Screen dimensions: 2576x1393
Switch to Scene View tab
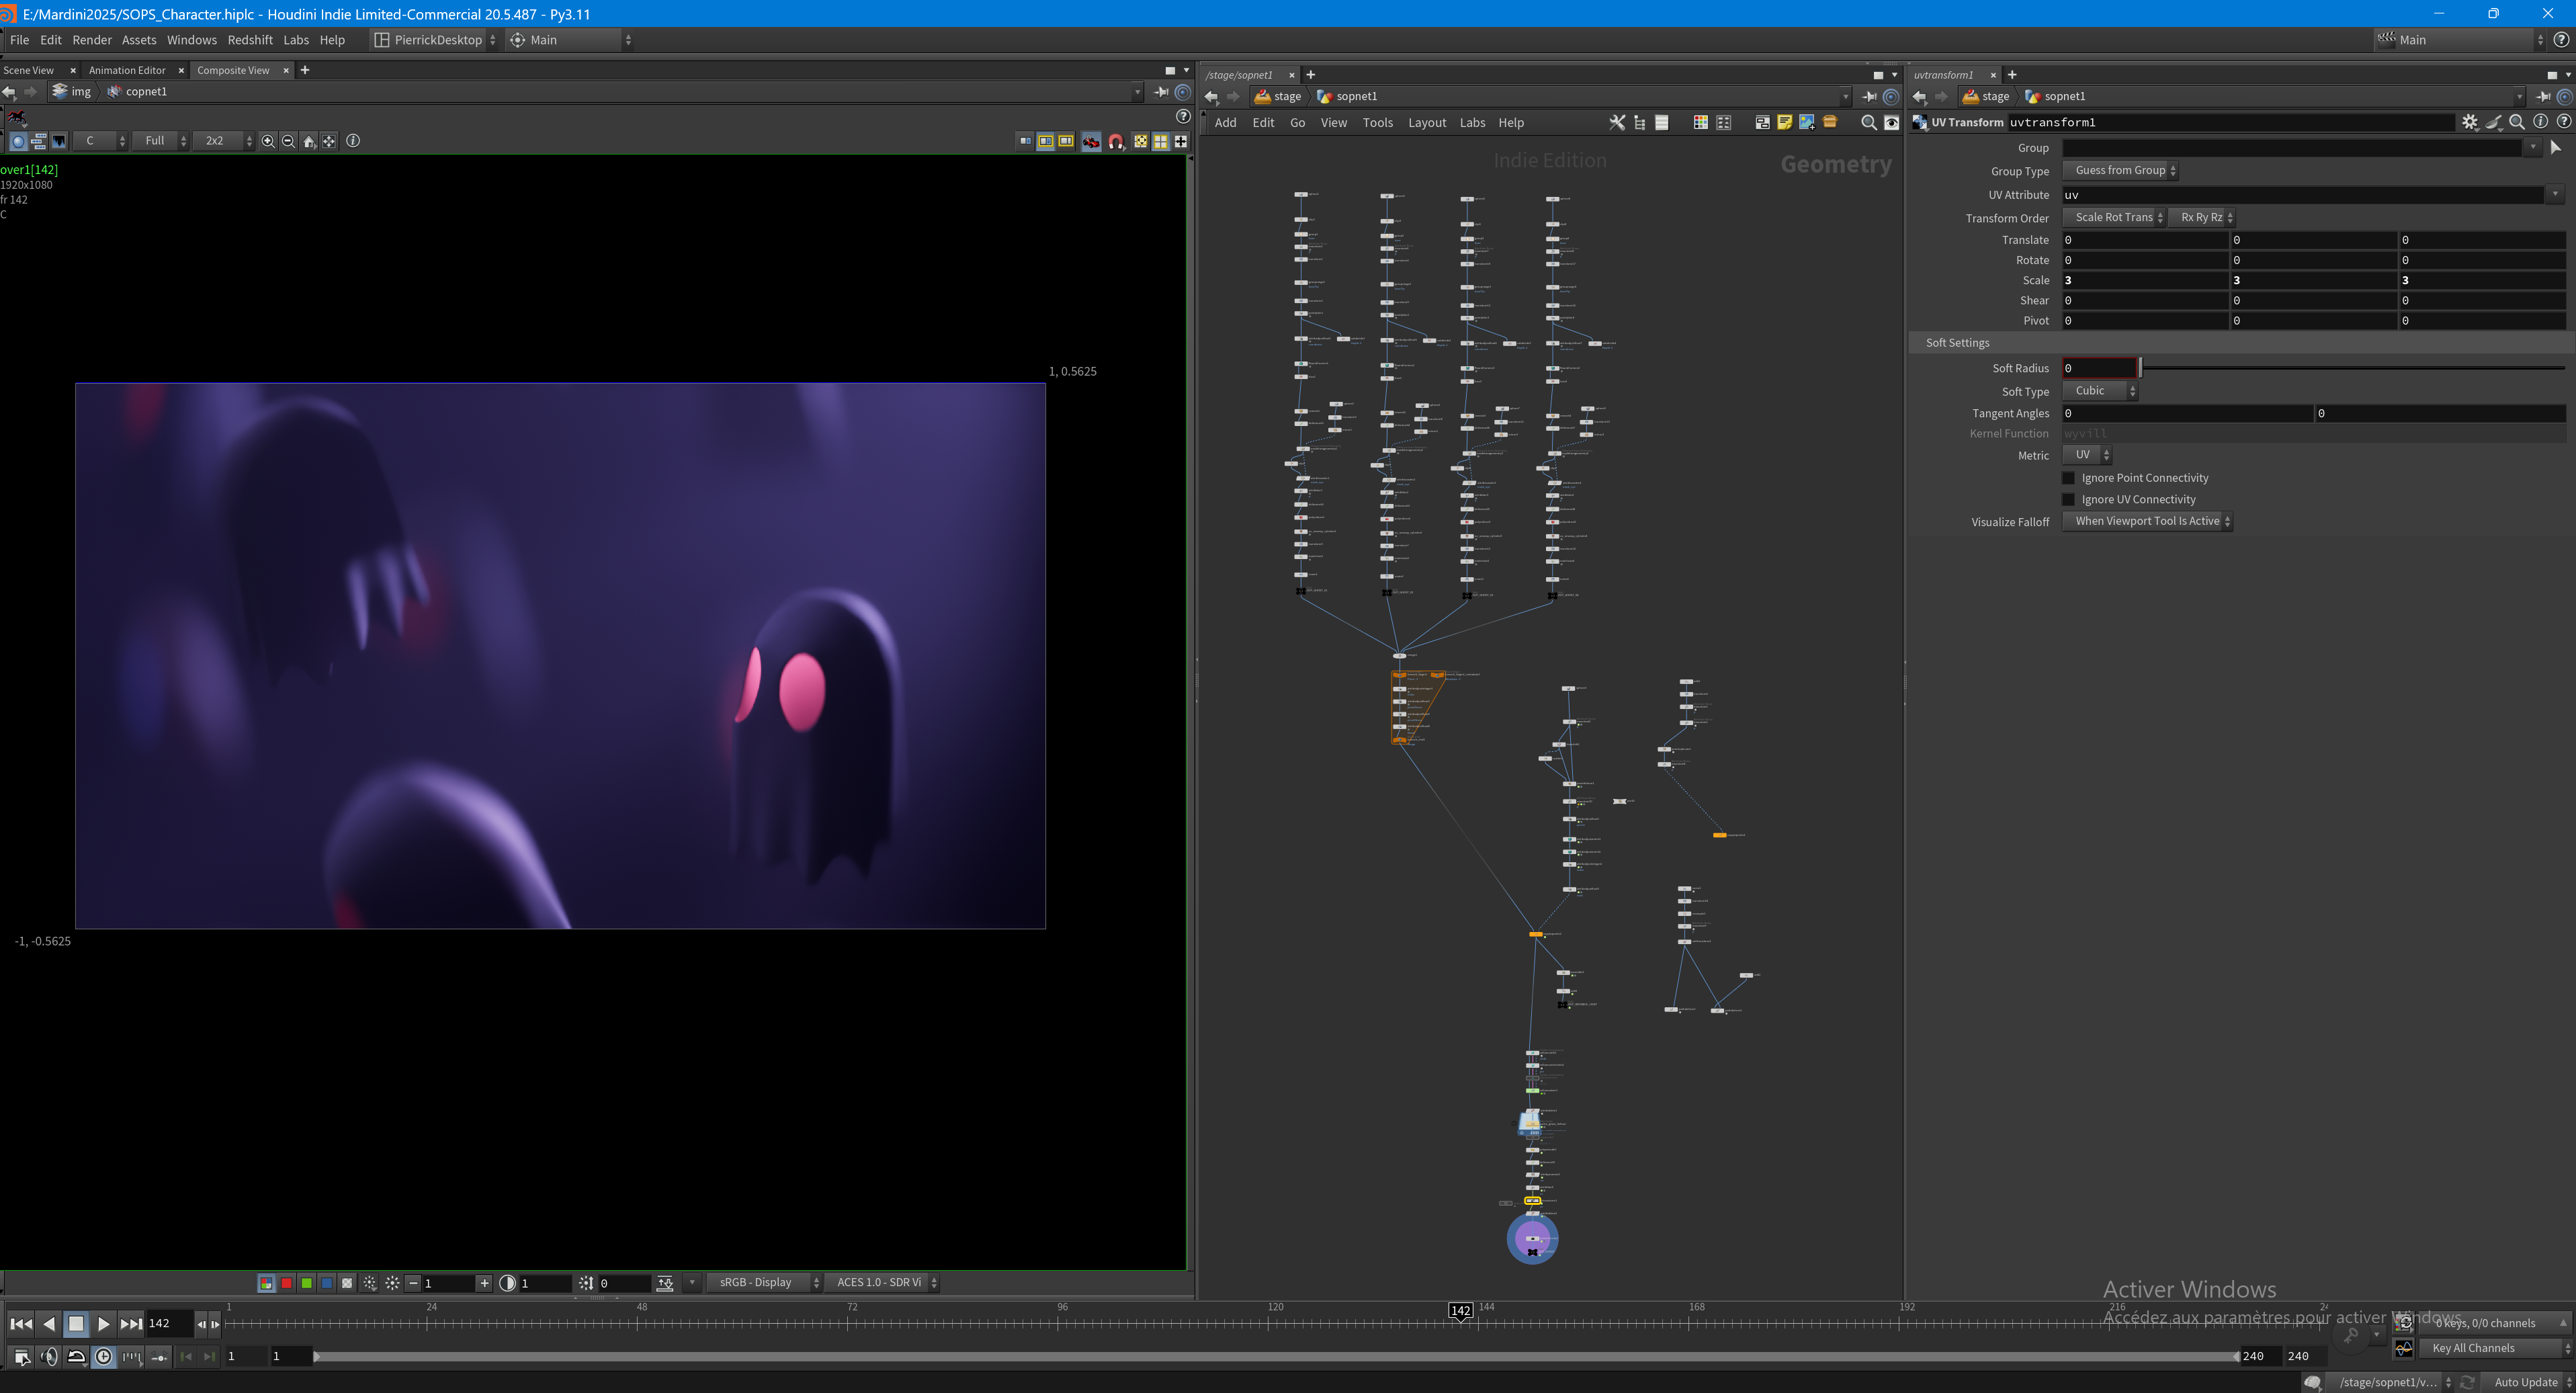tap(29, 70)
